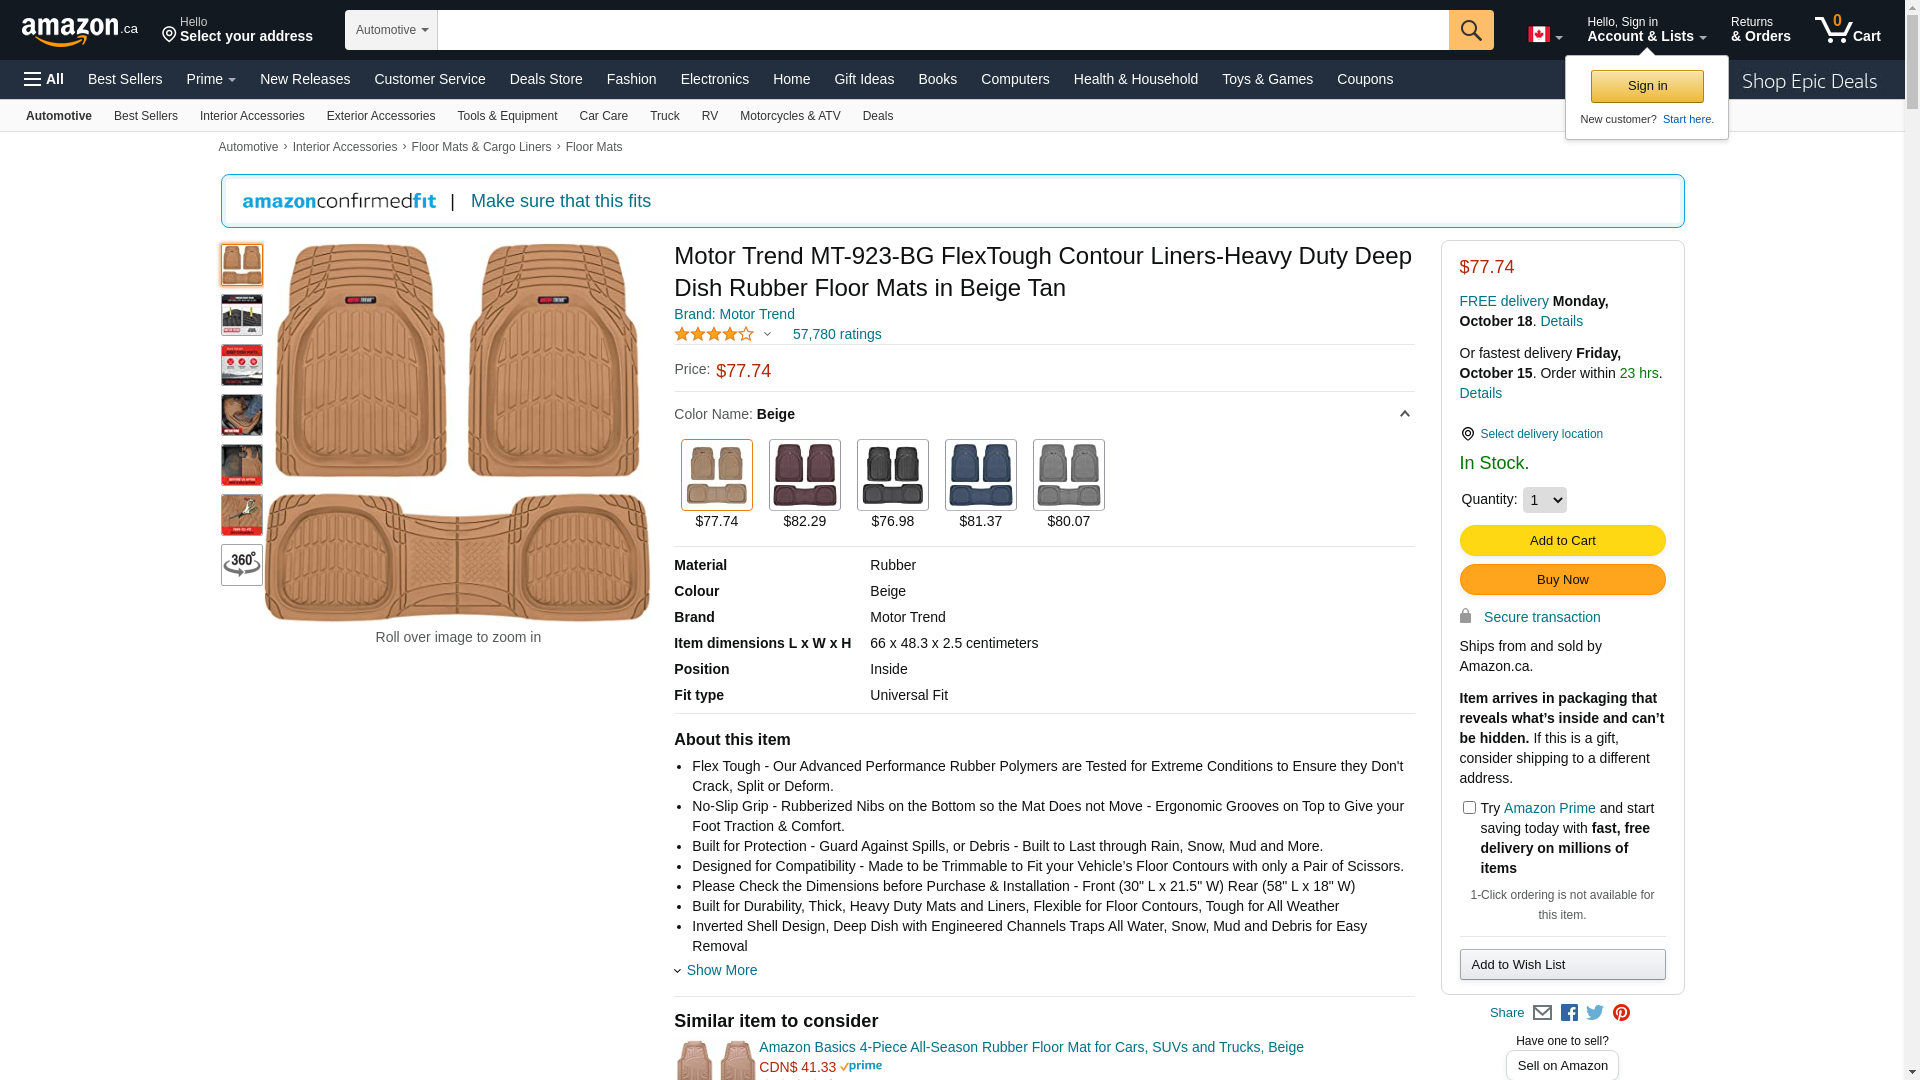The width and height of the screenshot is (1920, 1080).
Task: Click the Amazon.ca logo
Action: click(79, 31)
